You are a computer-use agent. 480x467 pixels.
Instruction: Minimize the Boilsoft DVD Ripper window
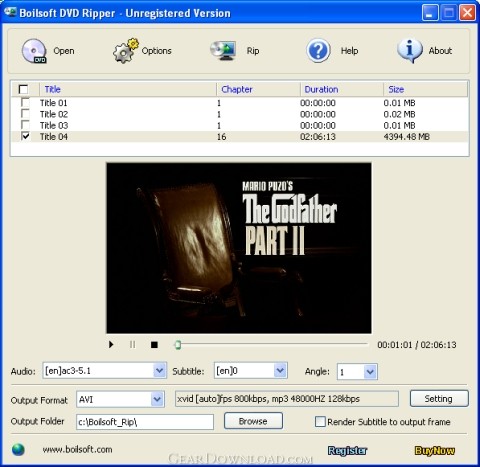tap(430, 13)
